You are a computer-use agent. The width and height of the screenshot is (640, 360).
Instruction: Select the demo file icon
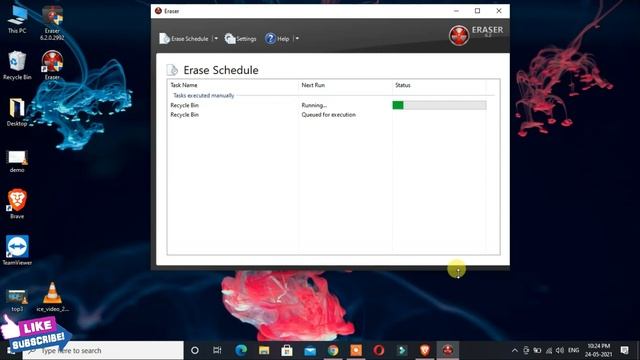17,160
